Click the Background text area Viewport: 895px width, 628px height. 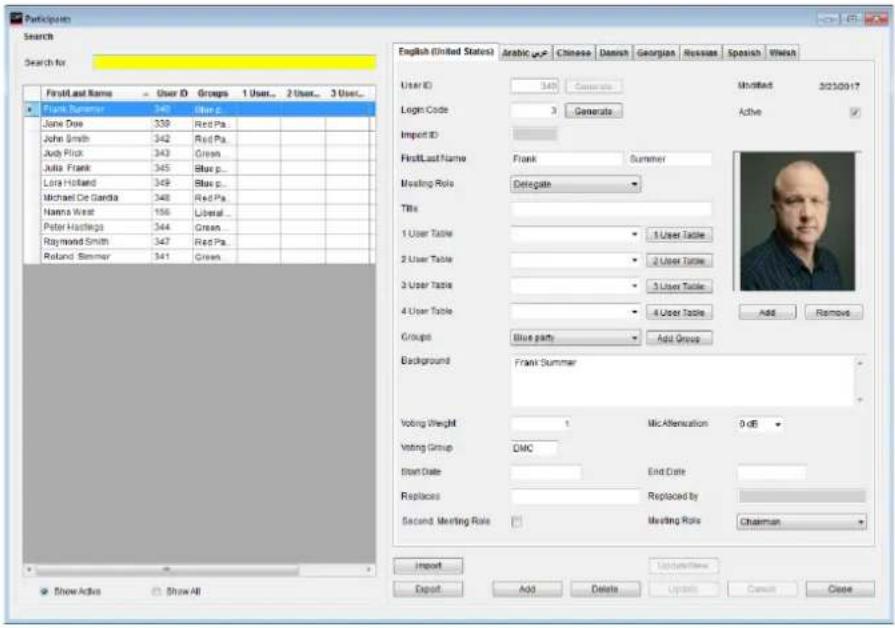683,381
